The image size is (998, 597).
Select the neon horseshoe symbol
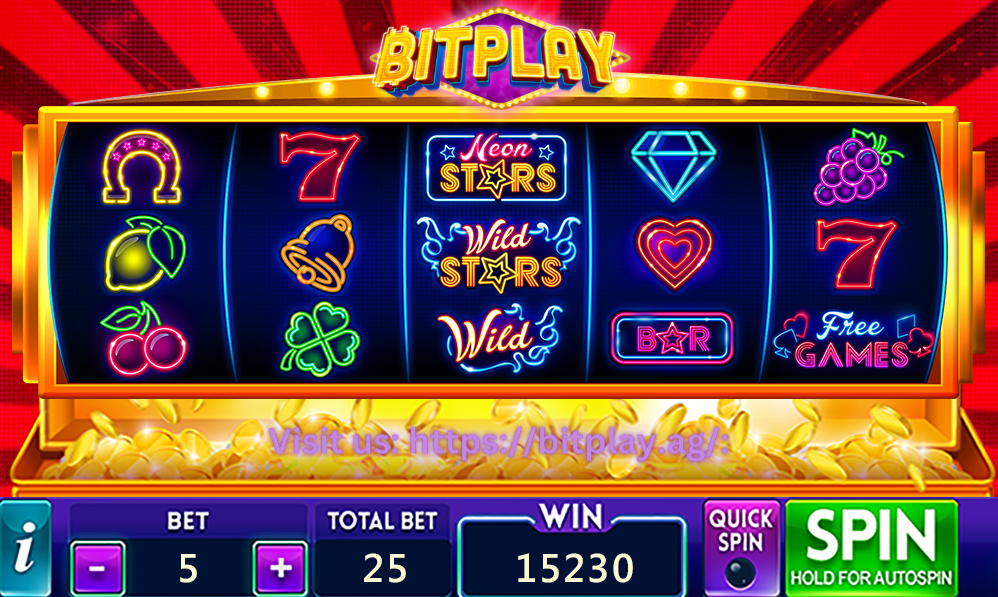point(142,167)
